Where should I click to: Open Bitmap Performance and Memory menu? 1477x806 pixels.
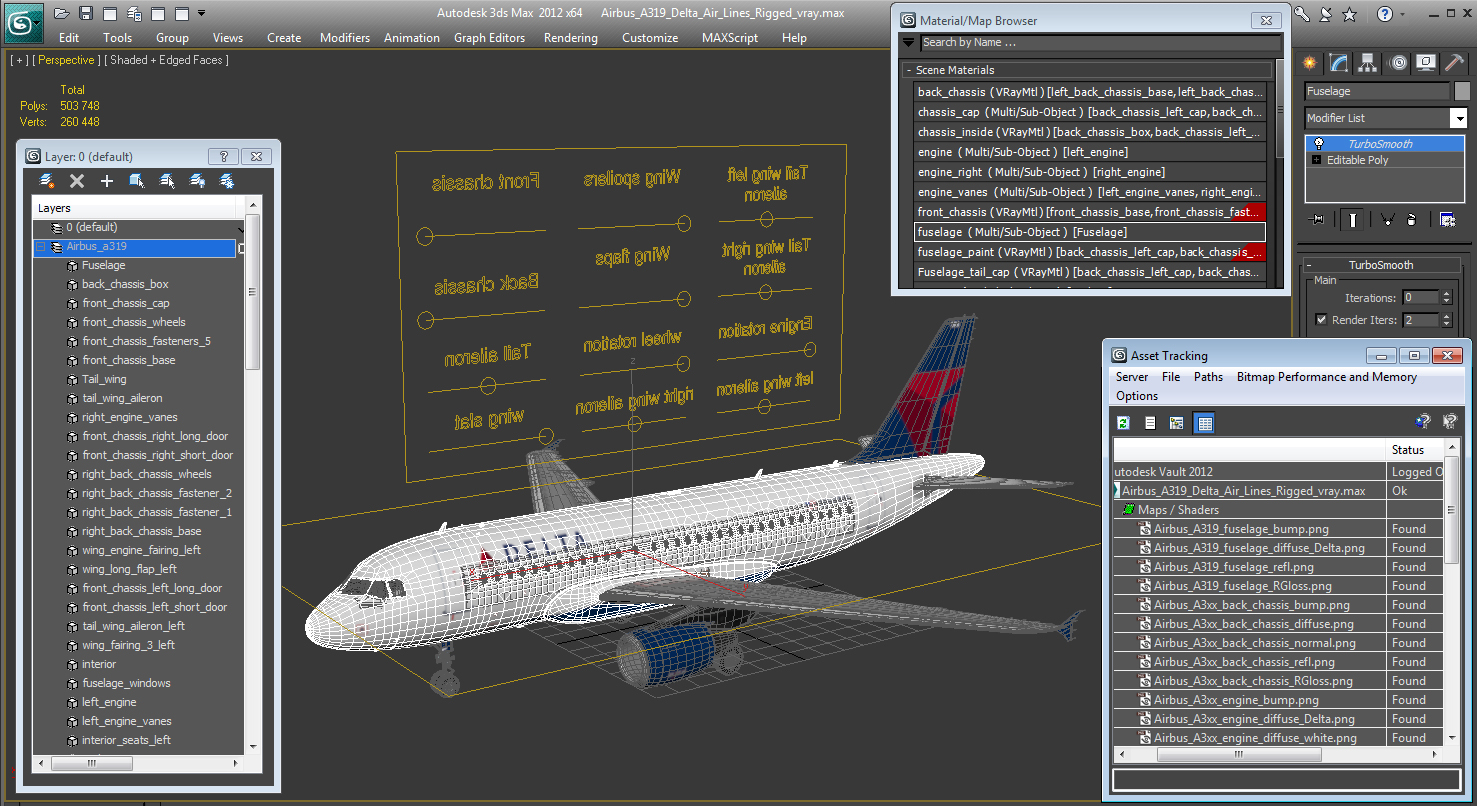coord(1326,377)
